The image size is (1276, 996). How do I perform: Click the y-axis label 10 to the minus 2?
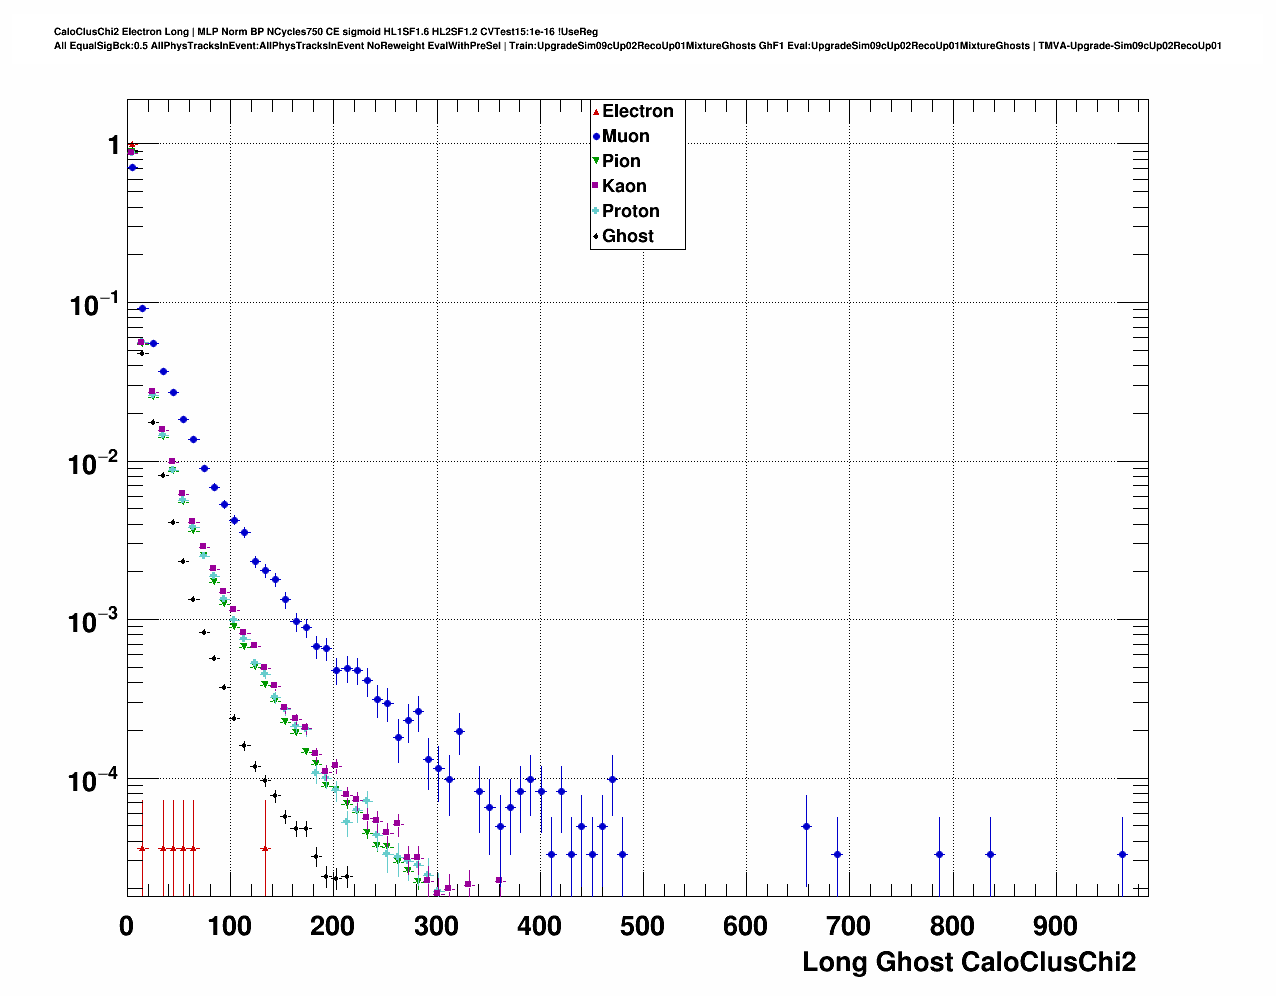click(x=94, y=464)
